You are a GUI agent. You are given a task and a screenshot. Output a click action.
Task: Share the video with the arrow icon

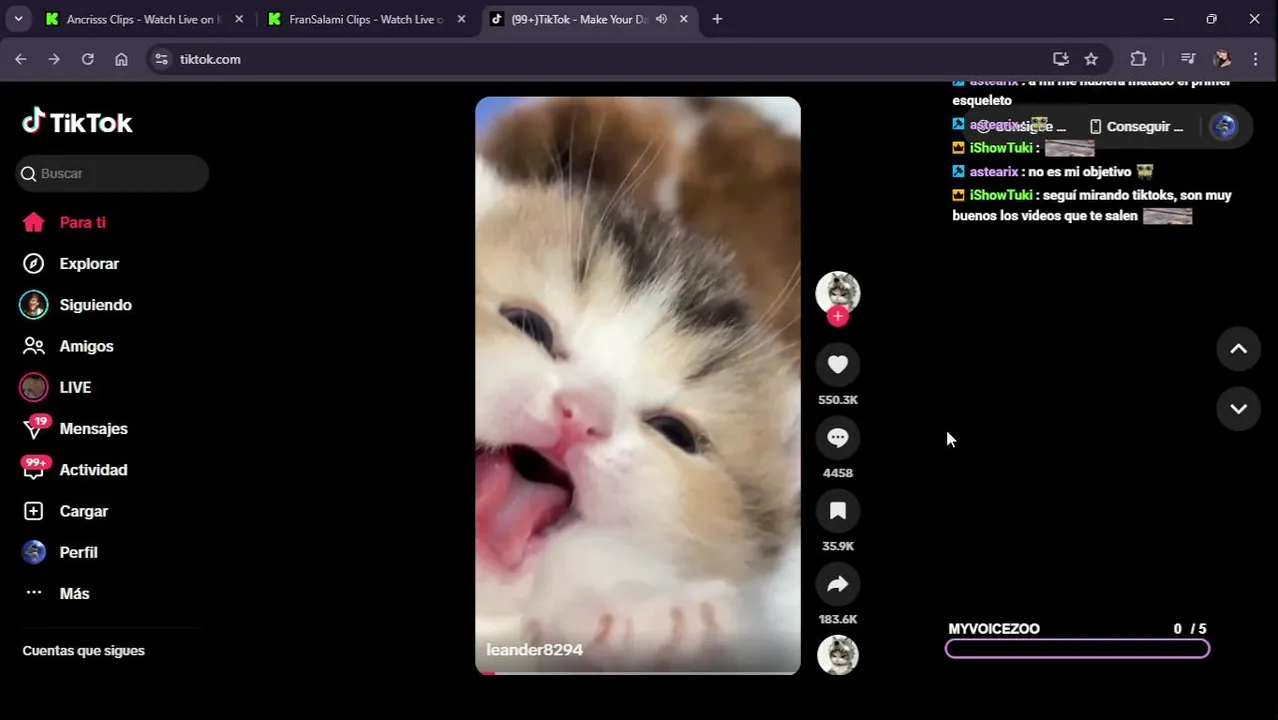(x=838, y=584)
